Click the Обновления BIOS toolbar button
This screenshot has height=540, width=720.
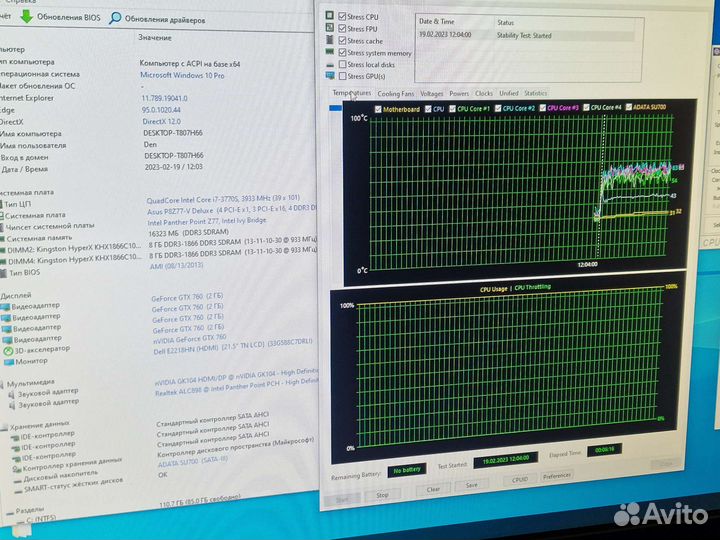pyautogui.click(x=61, y=17)
